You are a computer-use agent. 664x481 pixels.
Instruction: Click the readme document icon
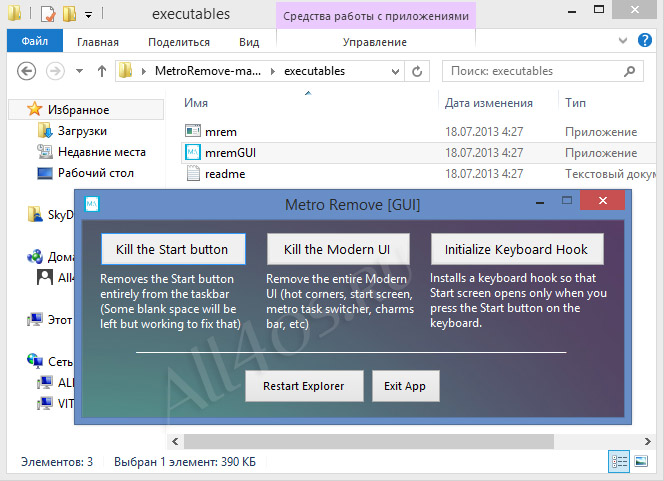pos(193,173)
